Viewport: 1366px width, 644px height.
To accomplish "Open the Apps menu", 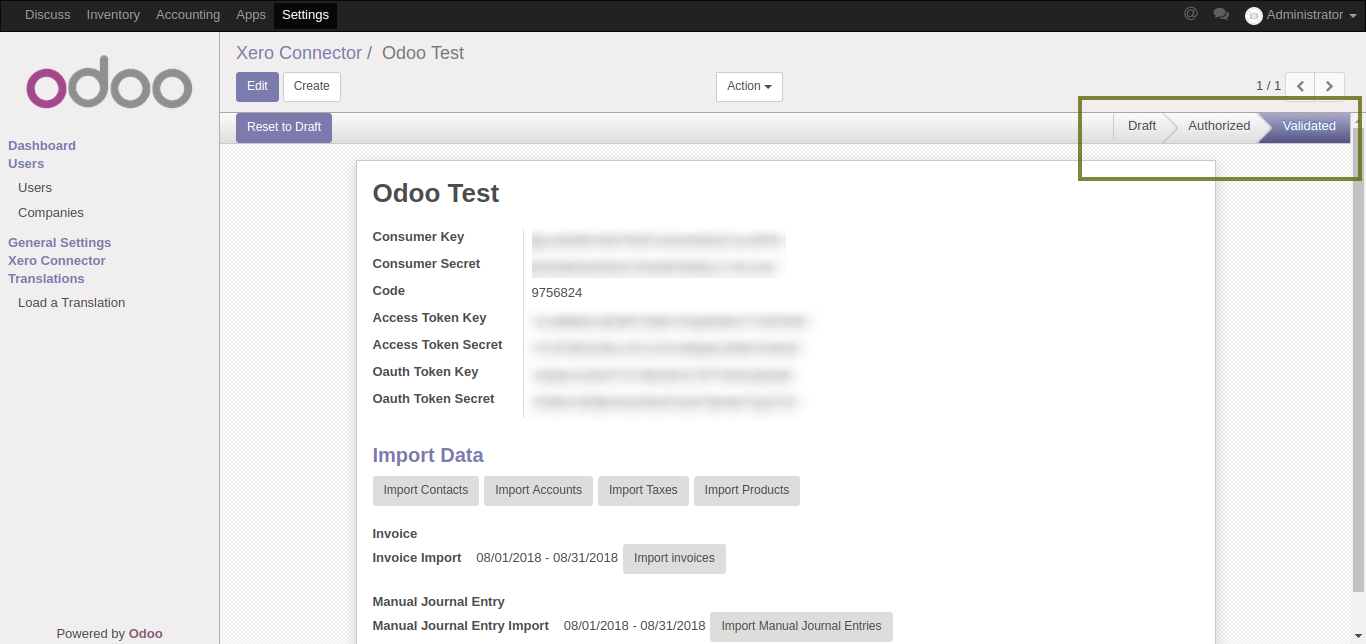I will coord(251,15).
